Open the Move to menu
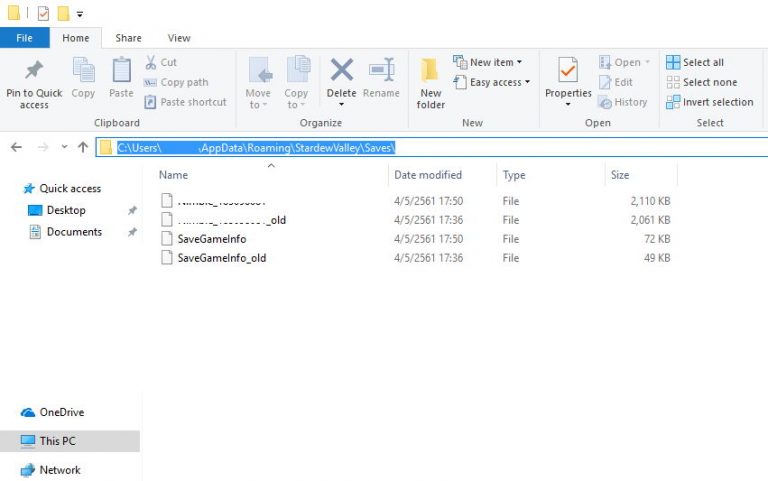Image resolution: width=768 pixels, height=481 pixels. 258,83
